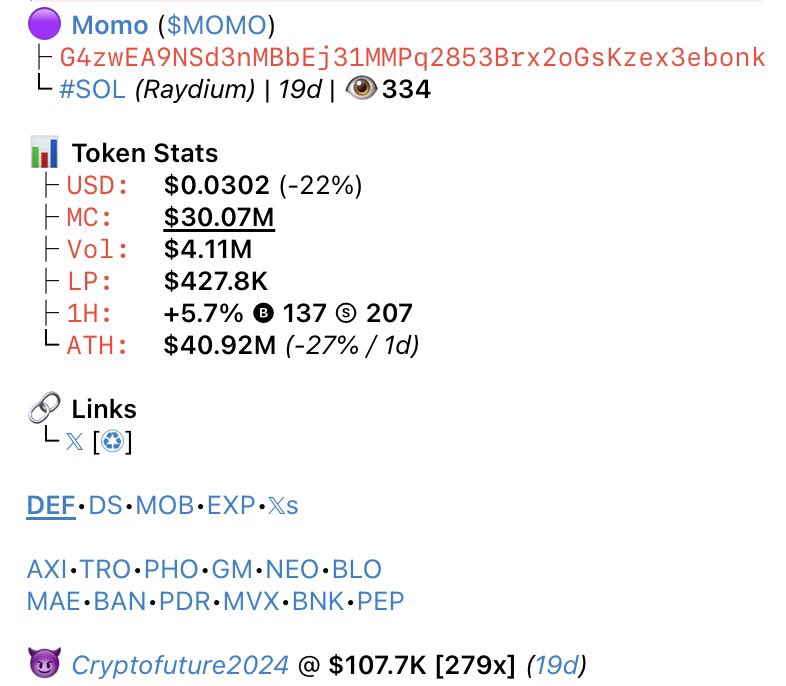Viewport: 786px width, 686px height.
Task: Click the $MOMO ticker link
Action: (217, 25)
